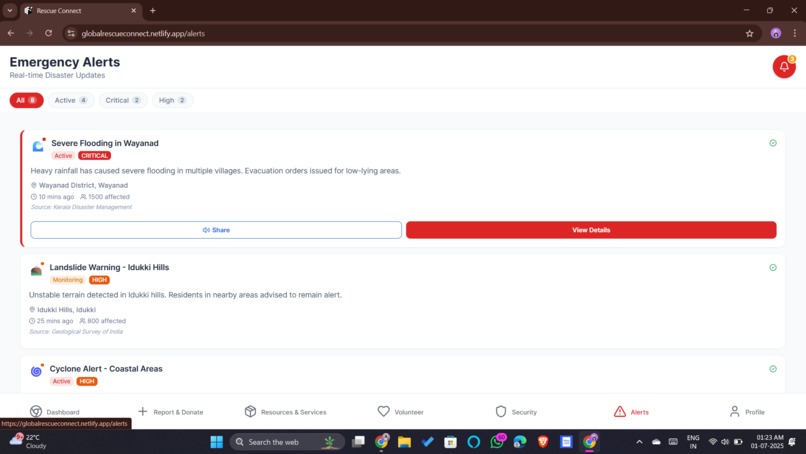Click the green status circle on Landslide Warning alert
806x454 pixels.
tap(773, 267)
